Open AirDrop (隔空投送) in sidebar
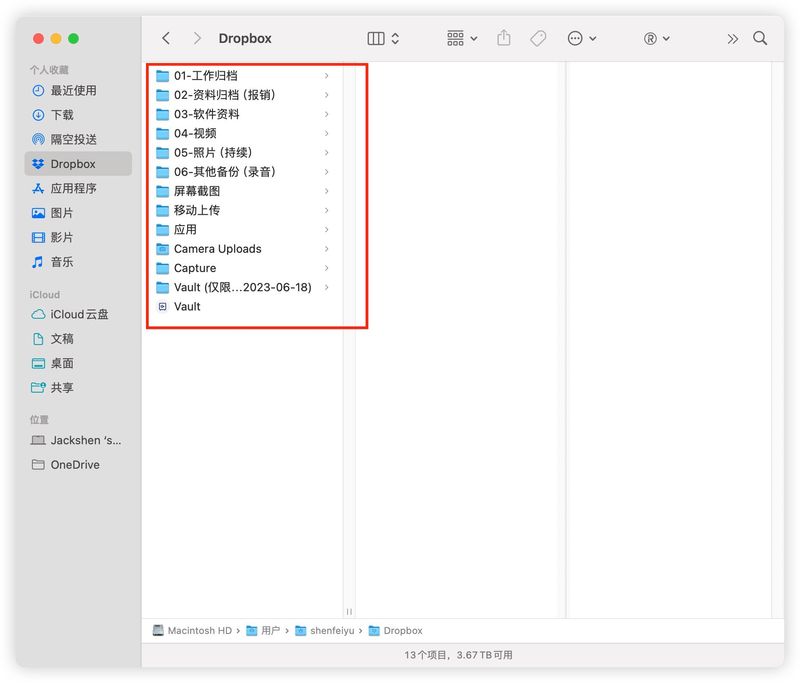The image size is (800, 683). [78, 139]
